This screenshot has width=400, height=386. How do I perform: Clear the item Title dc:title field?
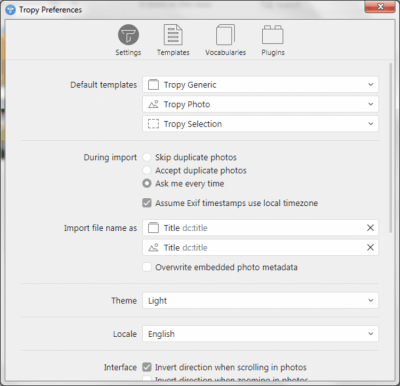click(x=370, y=228)
